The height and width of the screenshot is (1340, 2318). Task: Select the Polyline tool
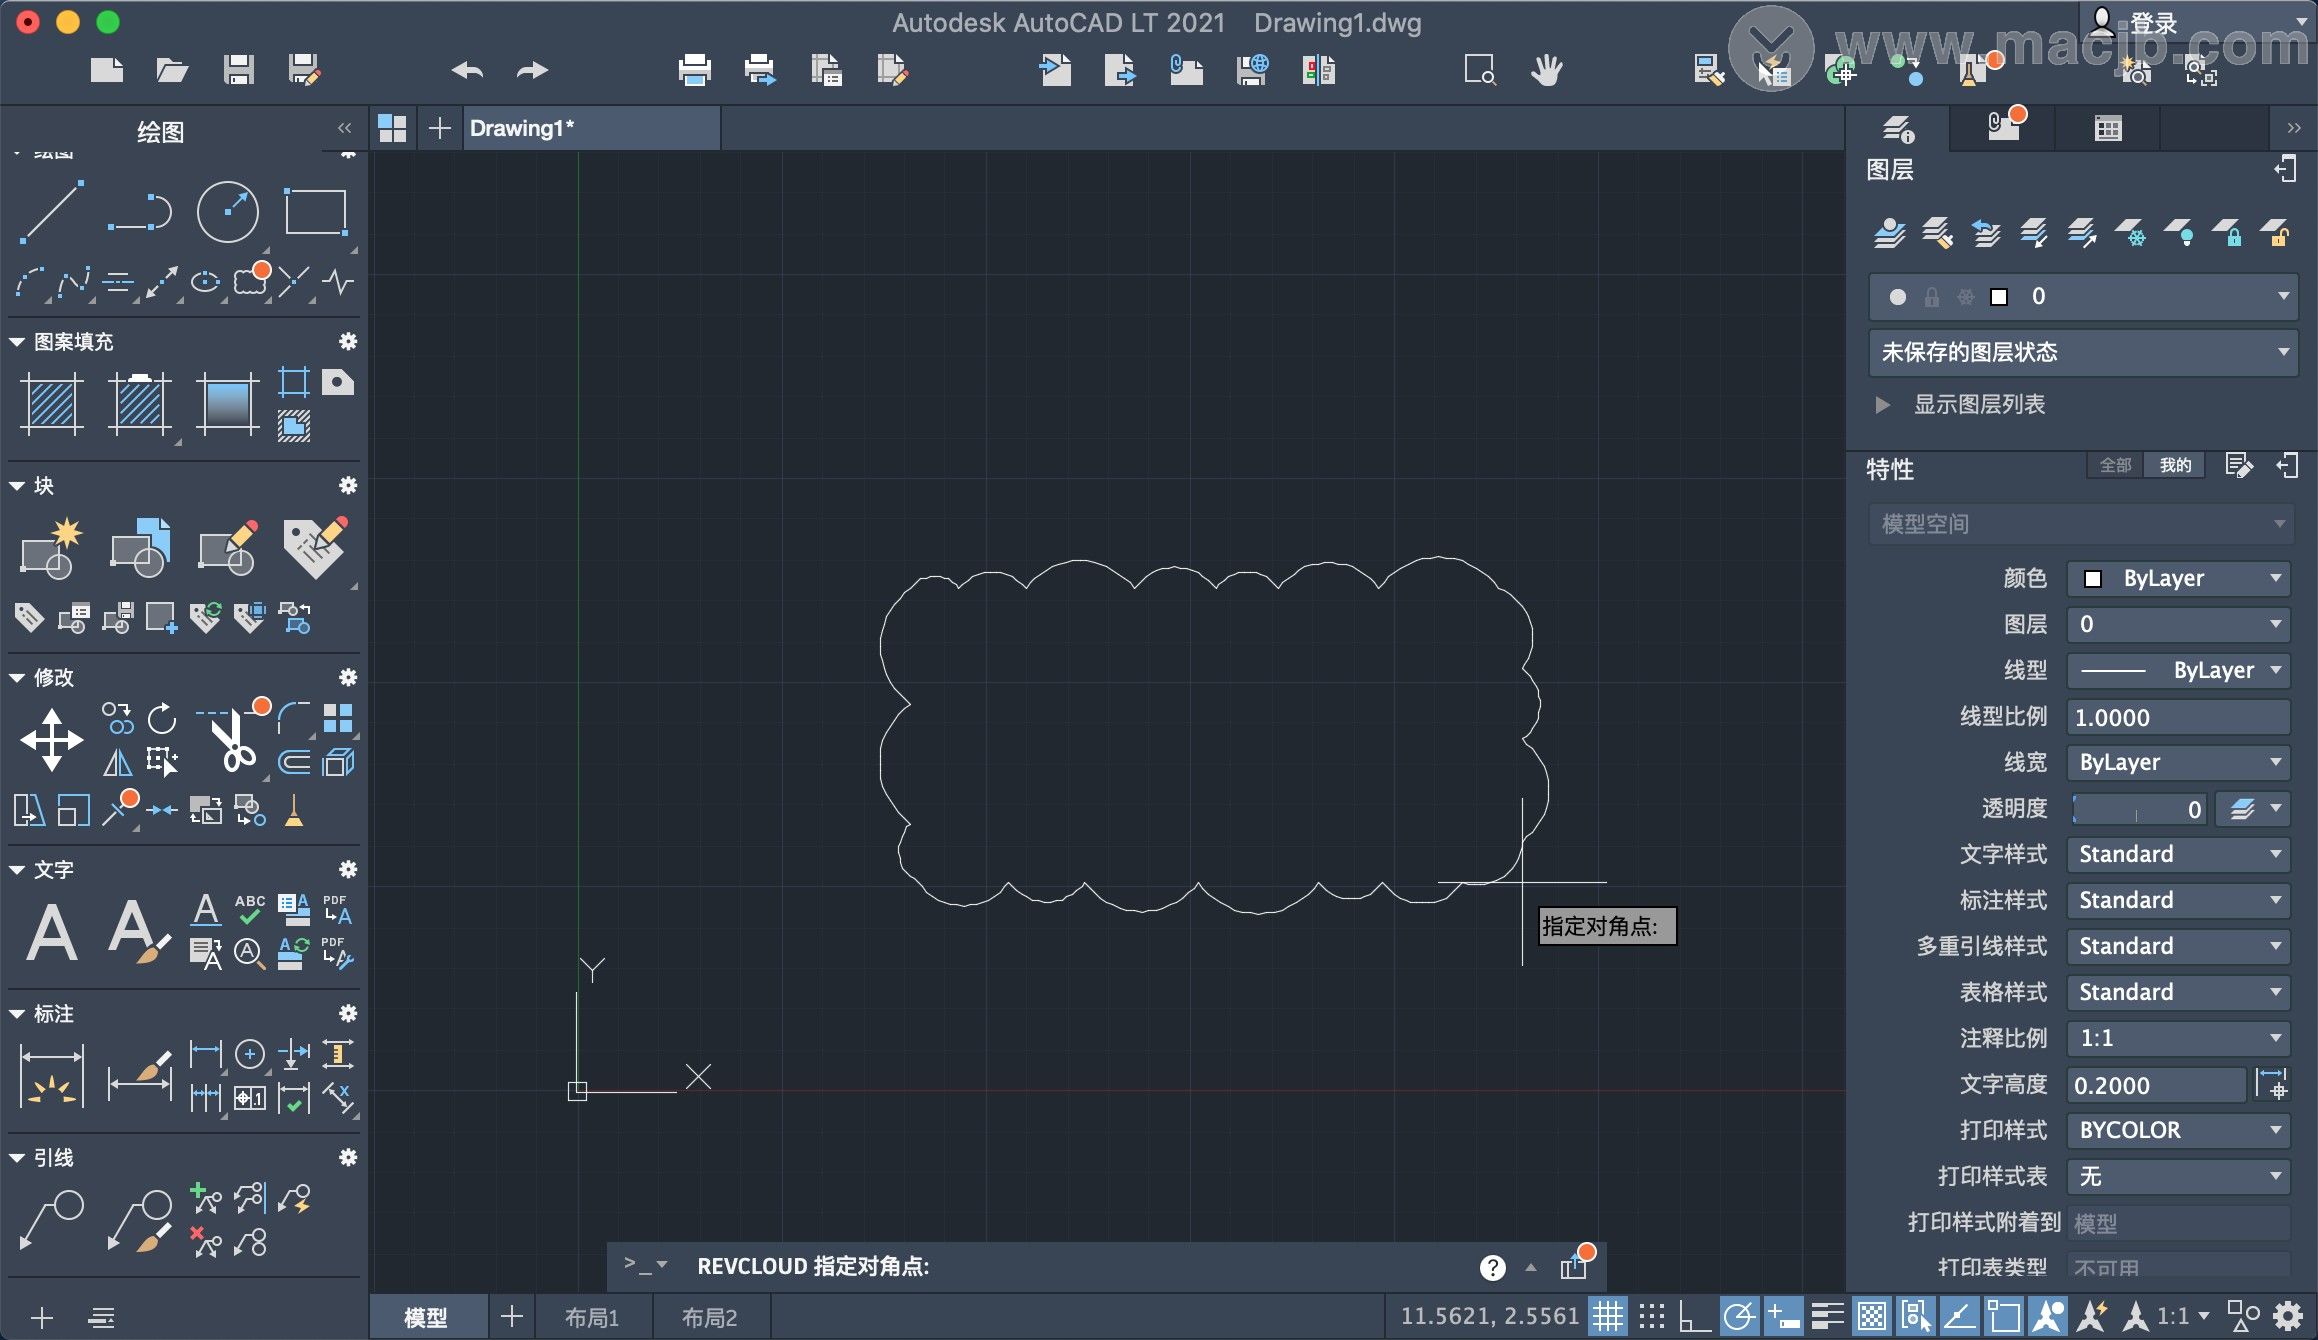click(140, 212)
